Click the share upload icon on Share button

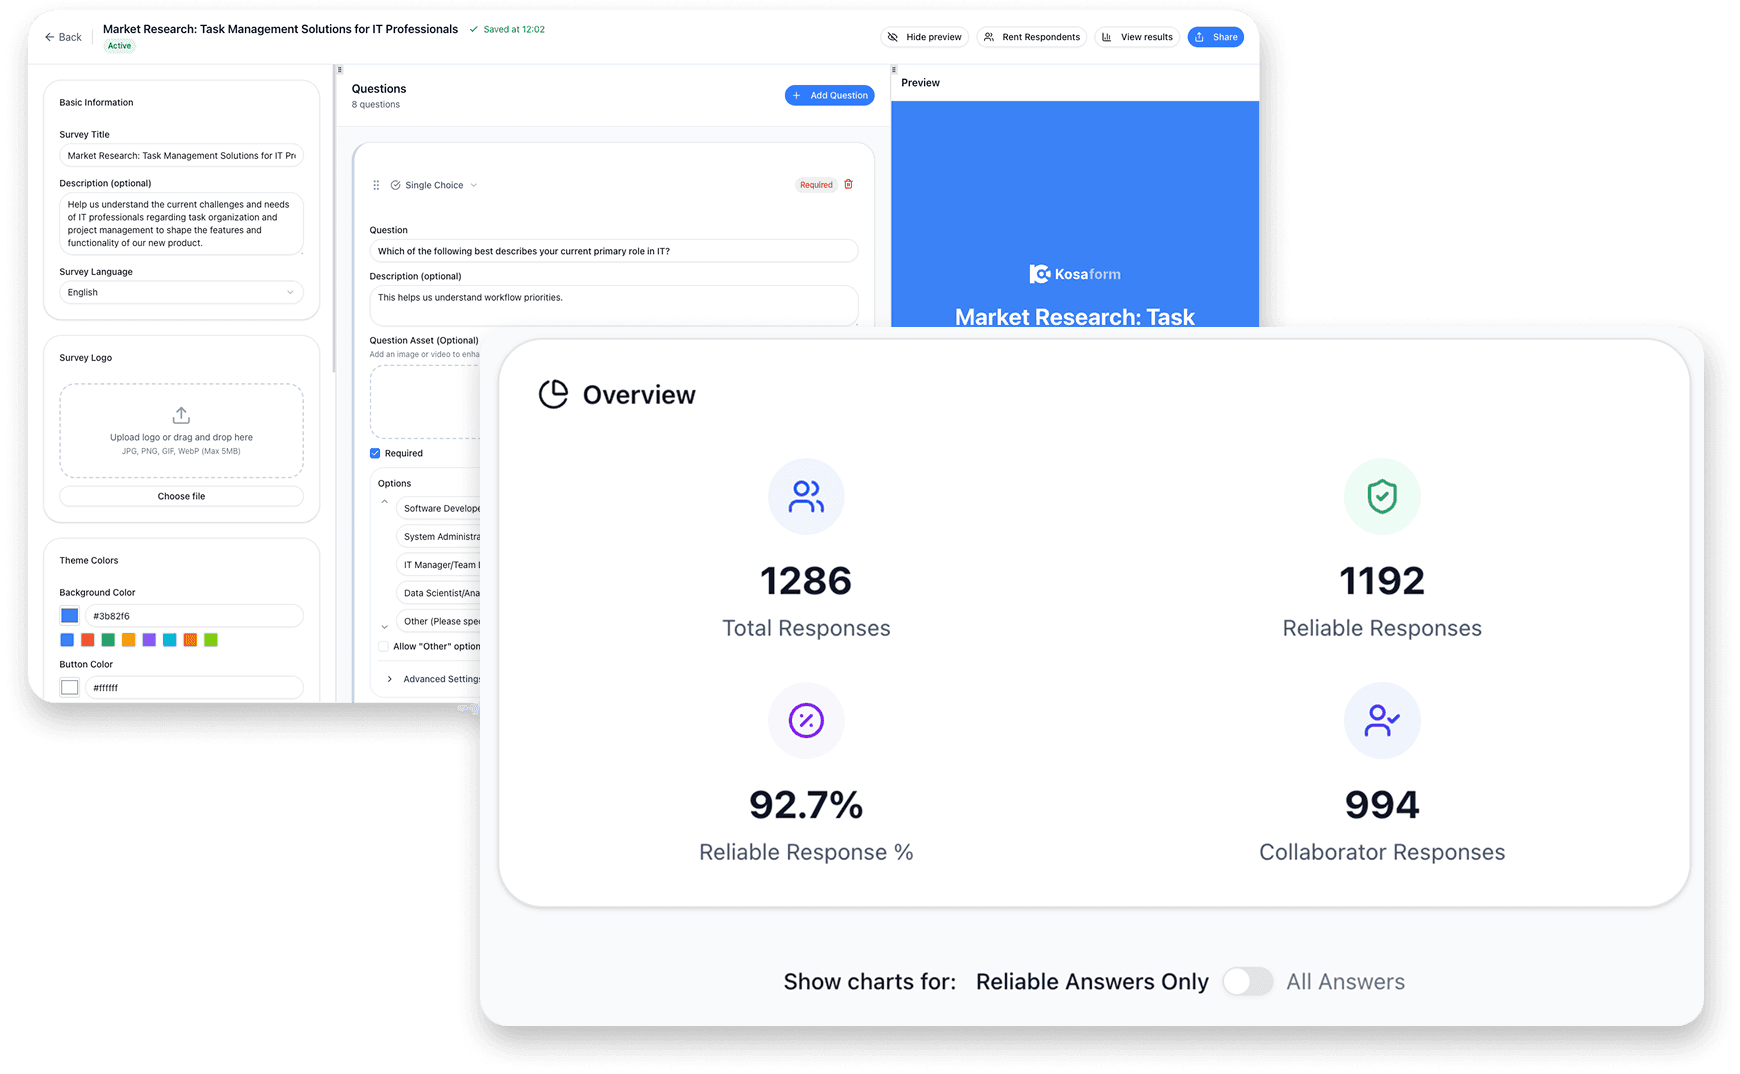point(1199,36)
